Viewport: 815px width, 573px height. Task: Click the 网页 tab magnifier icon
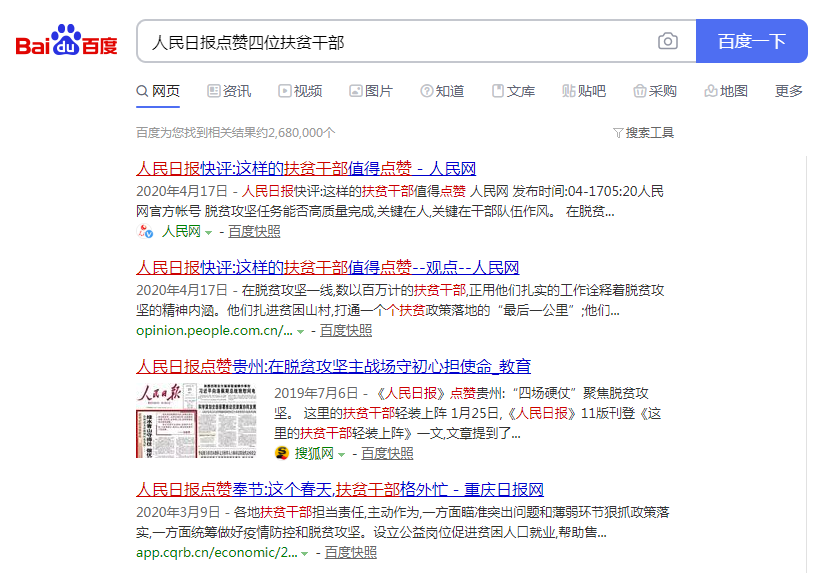[142, 91]
